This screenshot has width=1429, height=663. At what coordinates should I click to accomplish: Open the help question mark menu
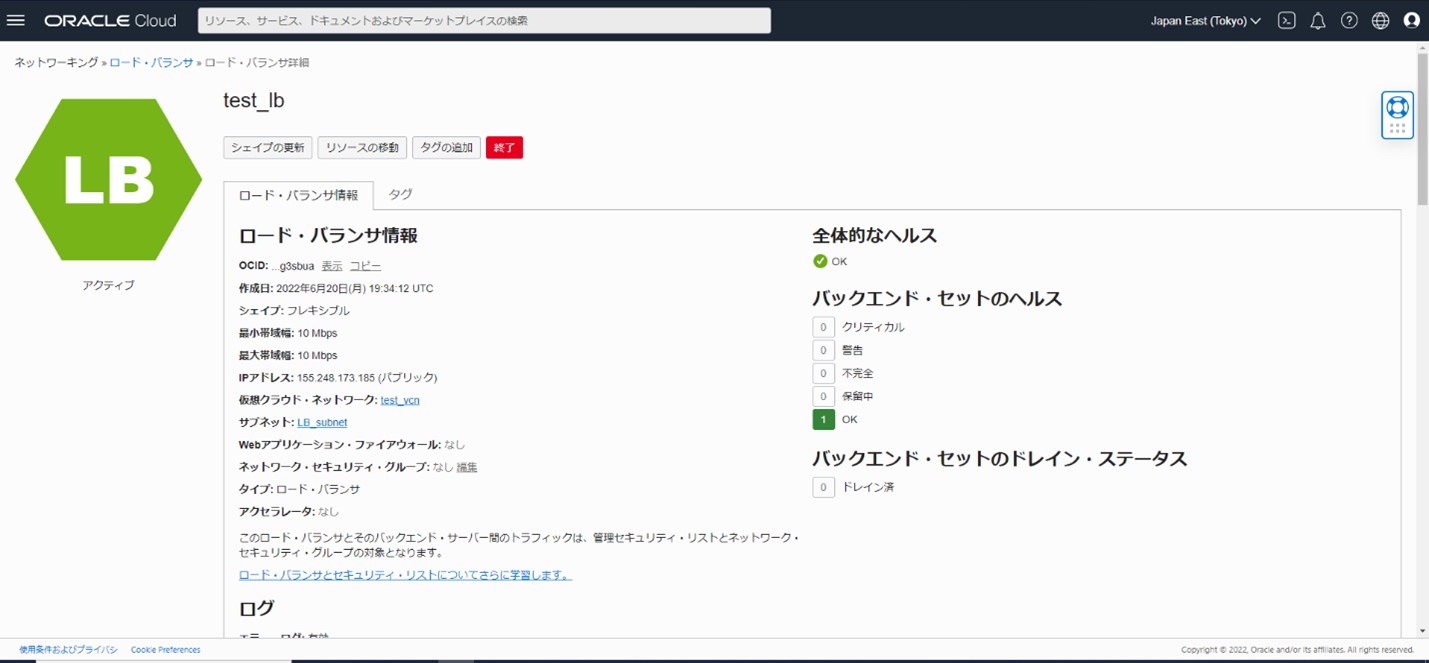pyautogui.click(x=1349, y=21)
